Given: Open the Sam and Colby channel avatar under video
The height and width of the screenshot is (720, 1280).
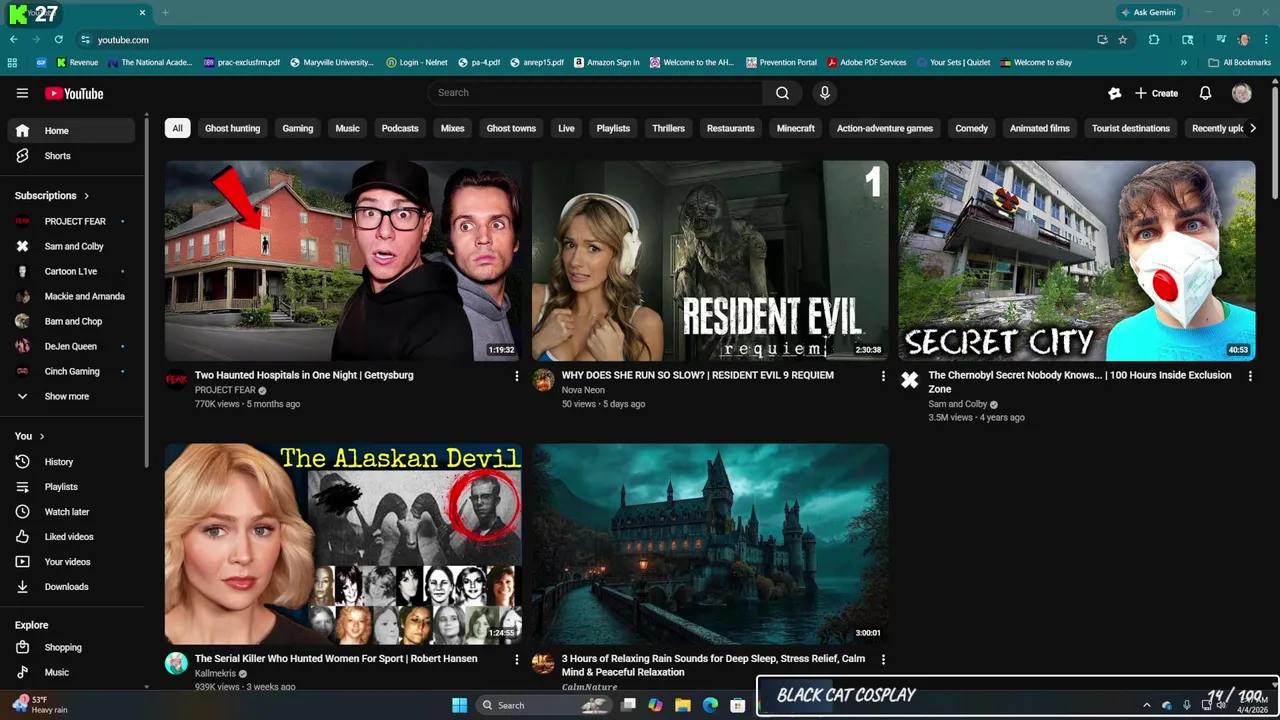Looking at the screenshot, I should 909,380.
